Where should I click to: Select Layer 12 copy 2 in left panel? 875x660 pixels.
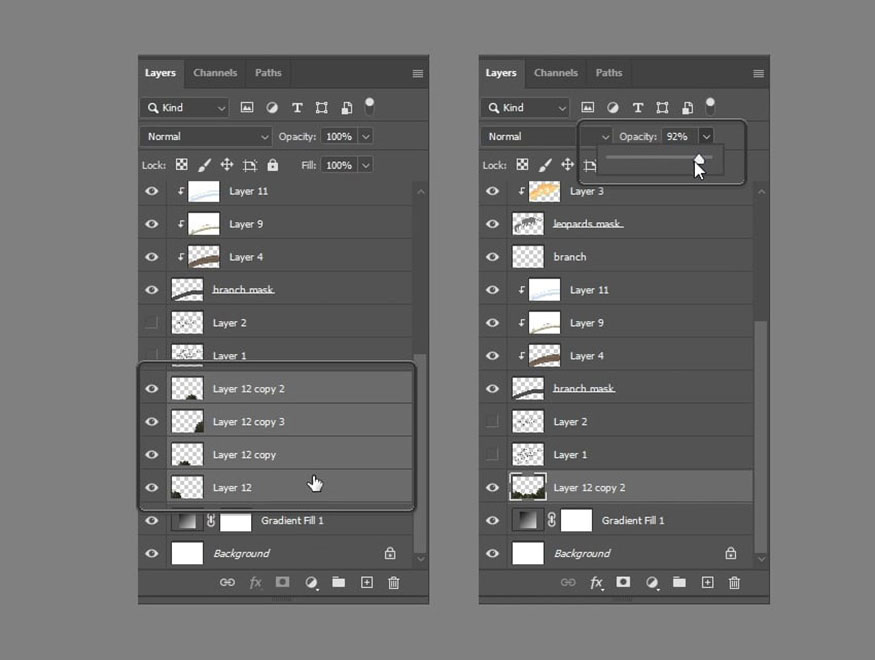coord(276,389)
